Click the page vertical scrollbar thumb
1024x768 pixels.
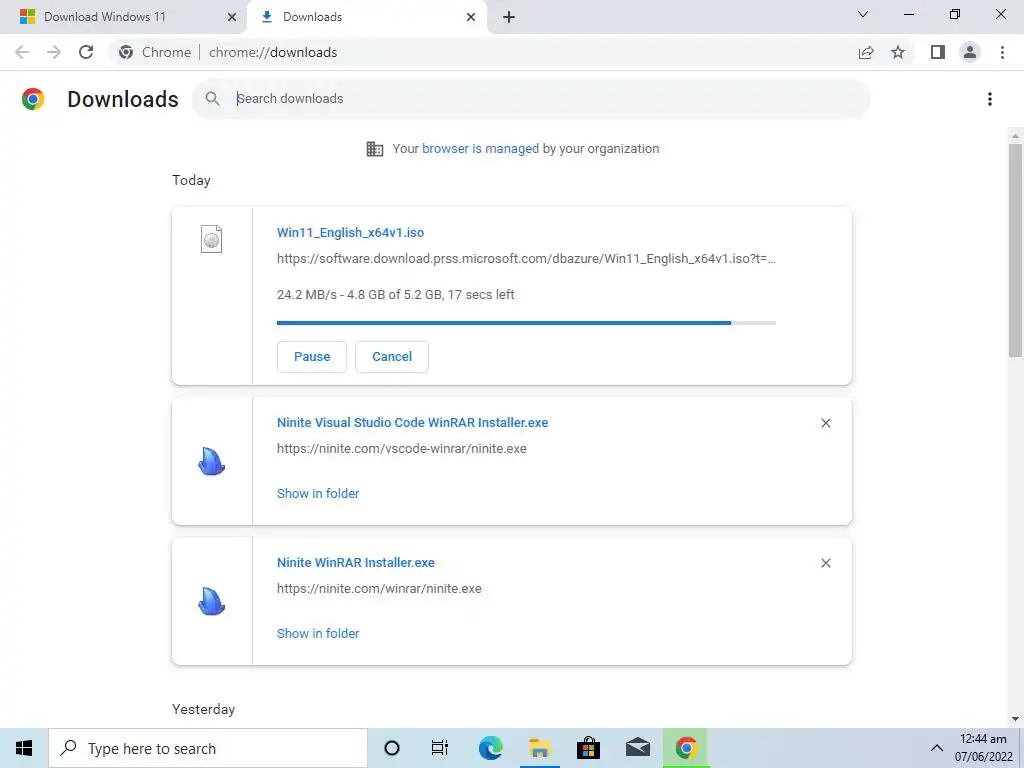1015,251
